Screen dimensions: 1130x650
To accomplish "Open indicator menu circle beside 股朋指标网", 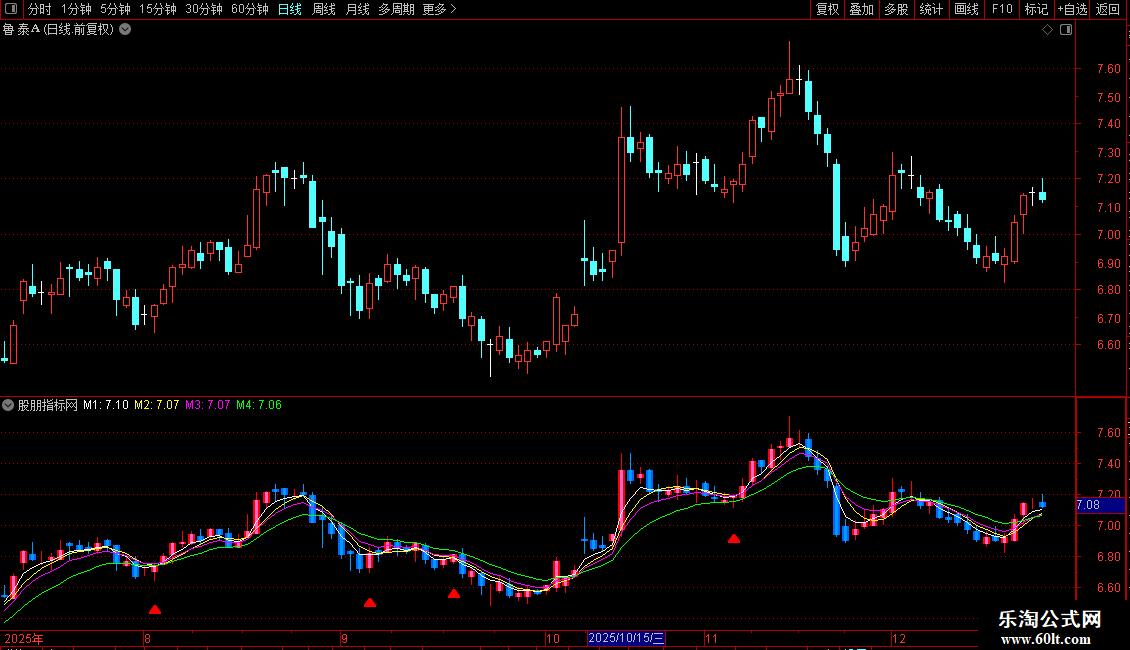I will [8, 405].
